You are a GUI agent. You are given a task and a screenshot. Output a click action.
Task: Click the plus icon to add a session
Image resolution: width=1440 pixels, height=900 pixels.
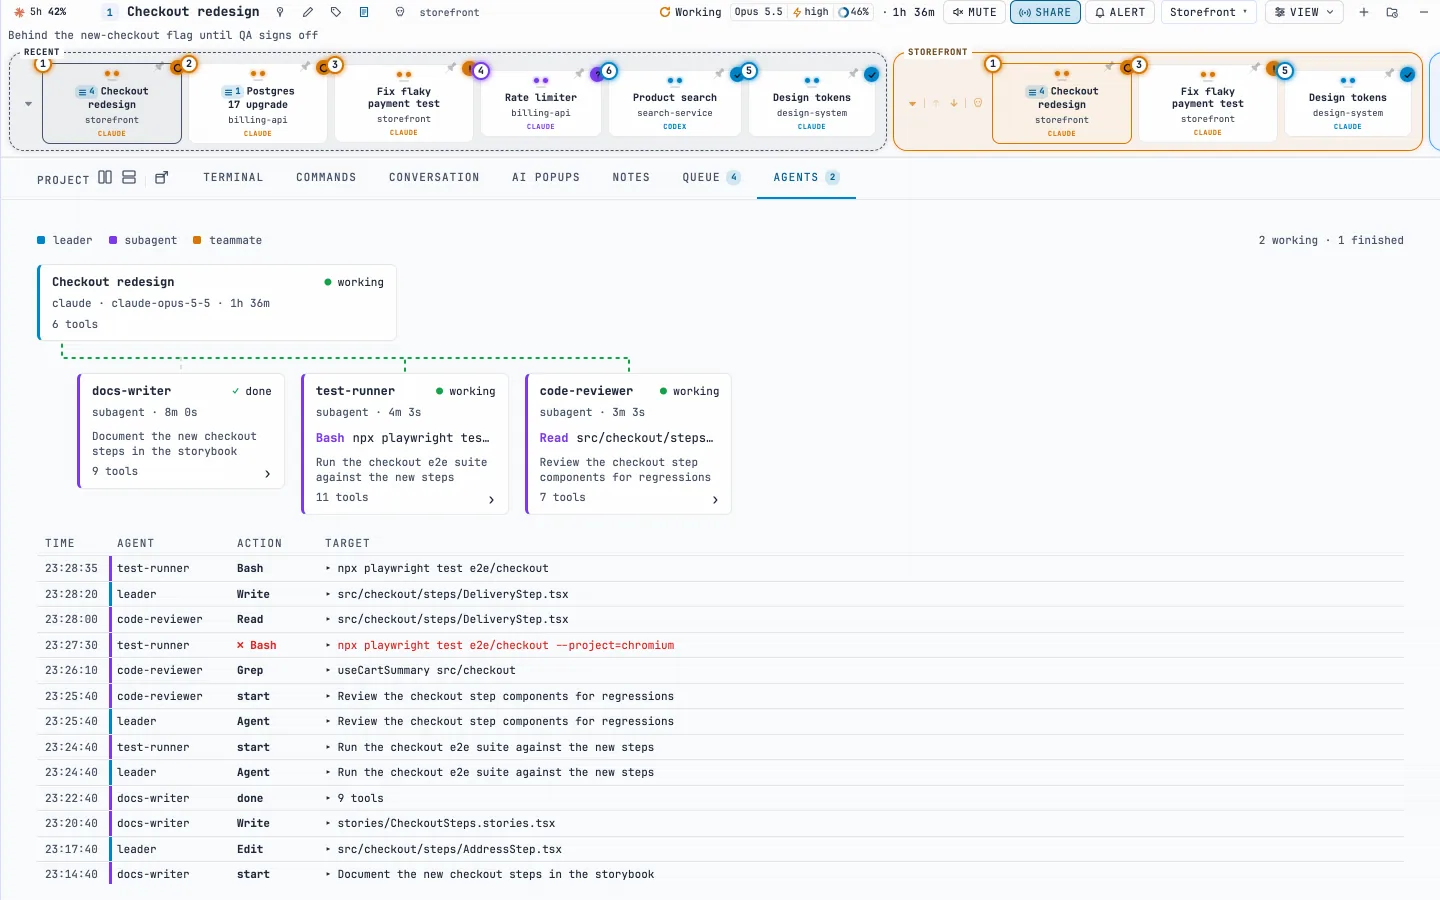[1364, 12]
